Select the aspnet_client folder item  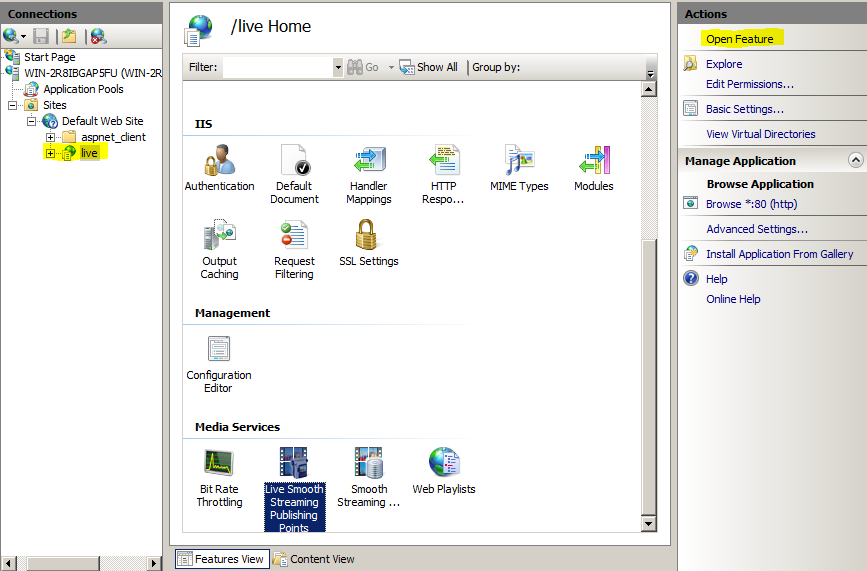pyautogui.click(x=113, y=137)
